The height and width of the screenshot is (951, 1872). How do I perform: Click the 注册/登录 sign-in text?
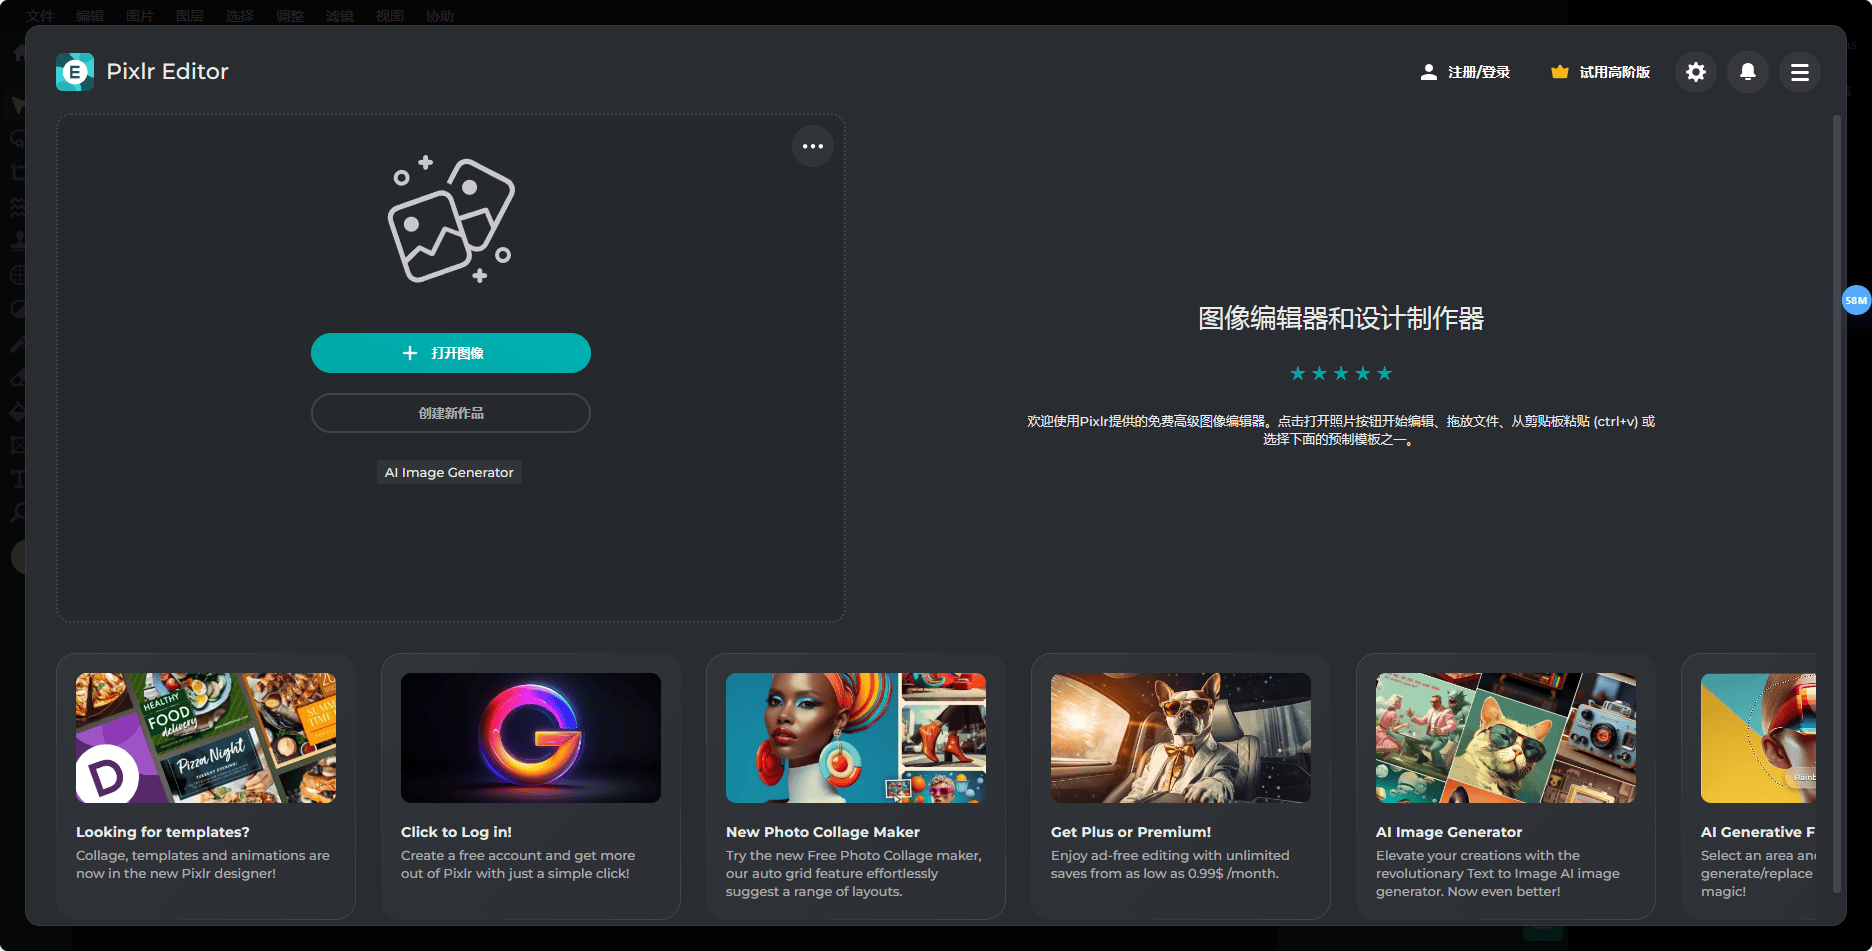coord(1479,72)
